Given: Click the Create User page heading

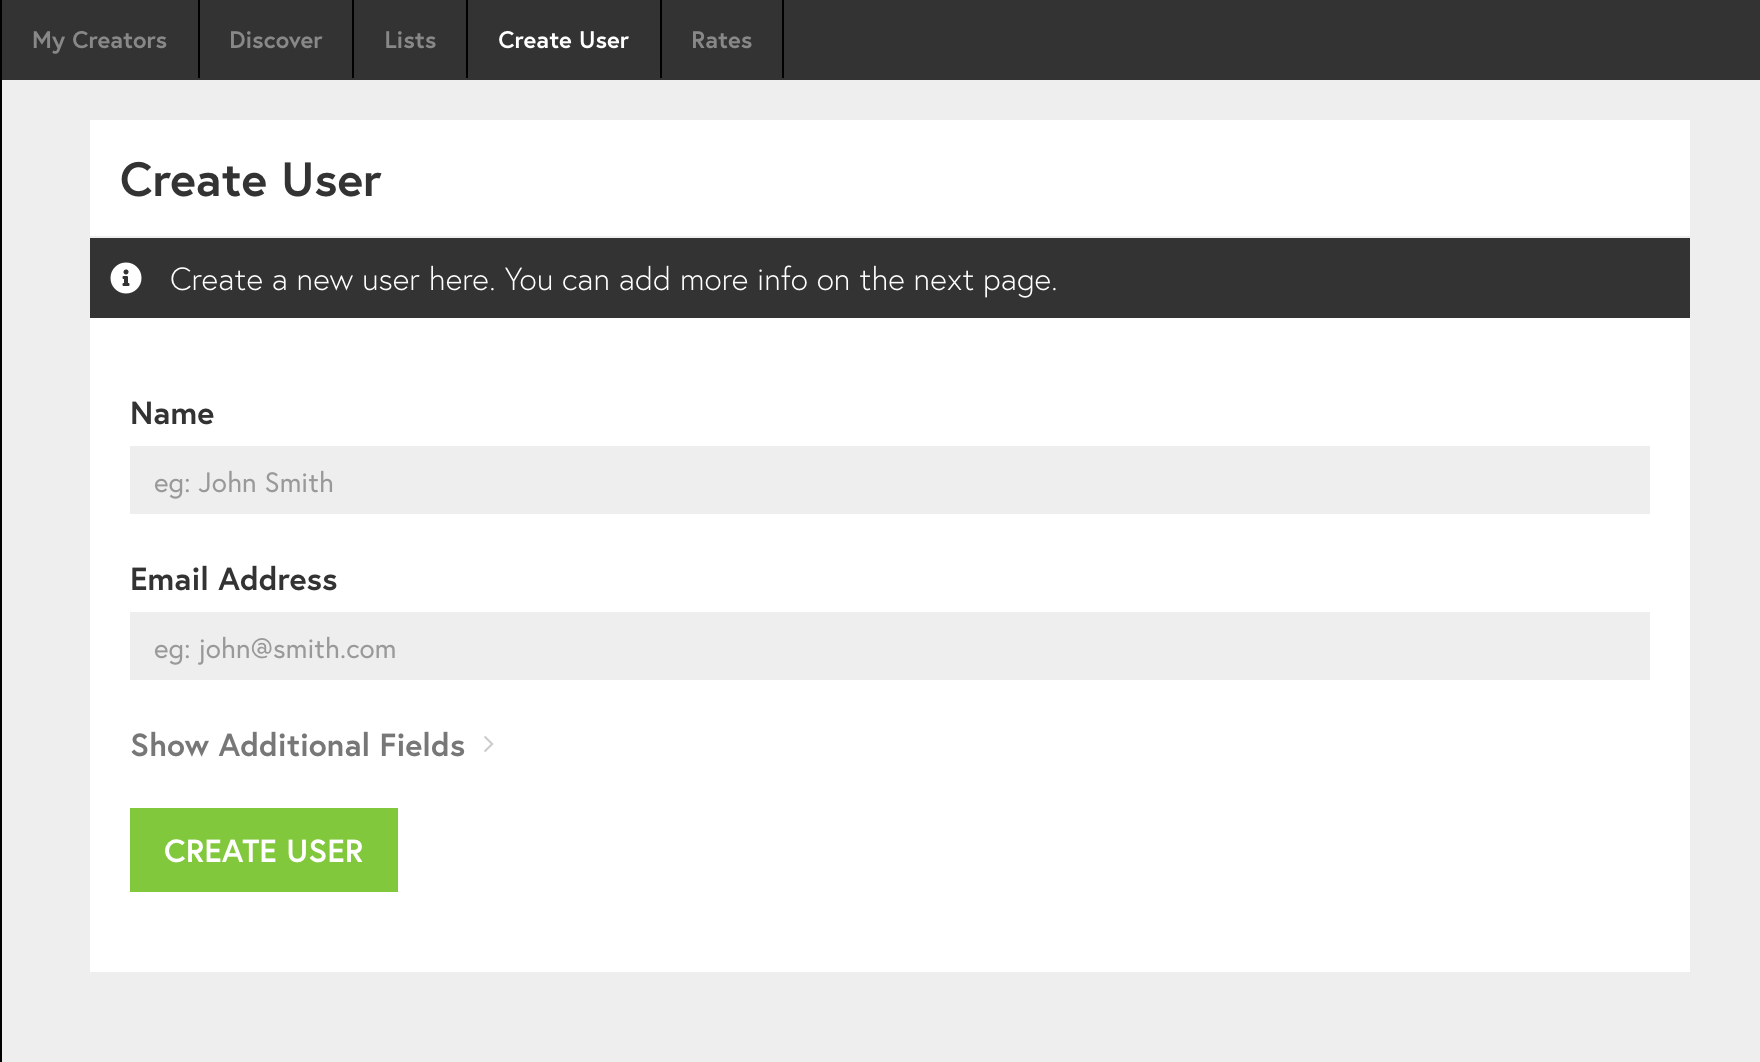Looking at the screenshot, I should pyautogui.click(x=251, y=180).
